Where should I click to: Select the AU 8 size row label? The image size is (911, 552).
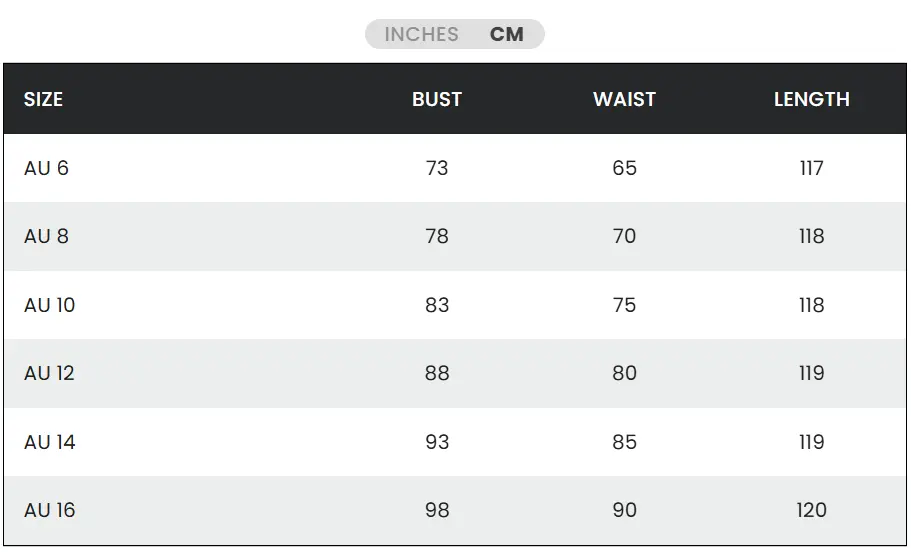tap(46, 236)
